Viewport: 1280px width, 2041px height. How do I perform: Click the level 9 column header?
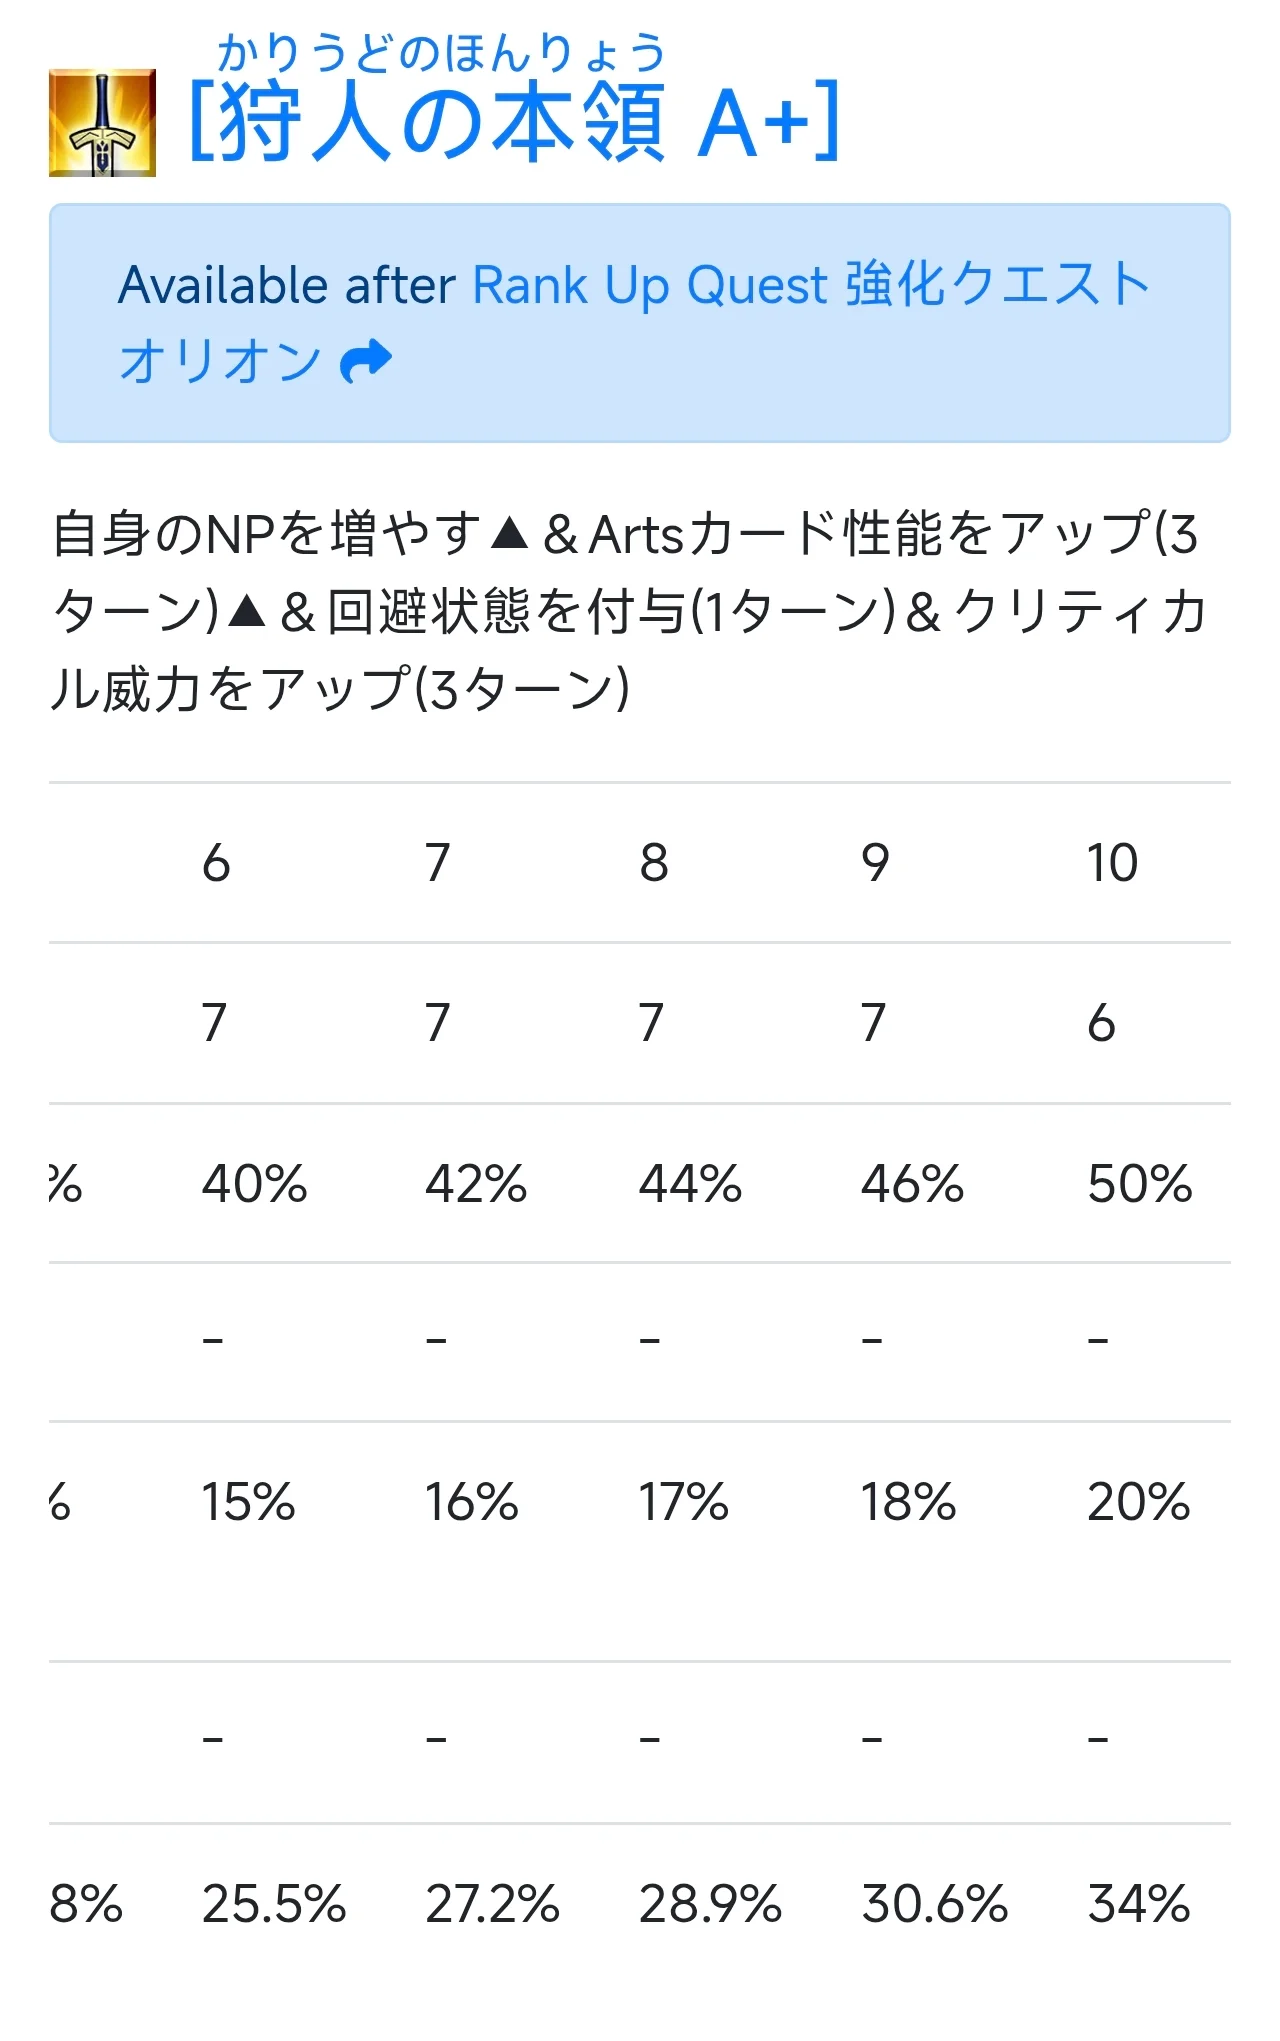pyautogui.click(x=875, y=863)
